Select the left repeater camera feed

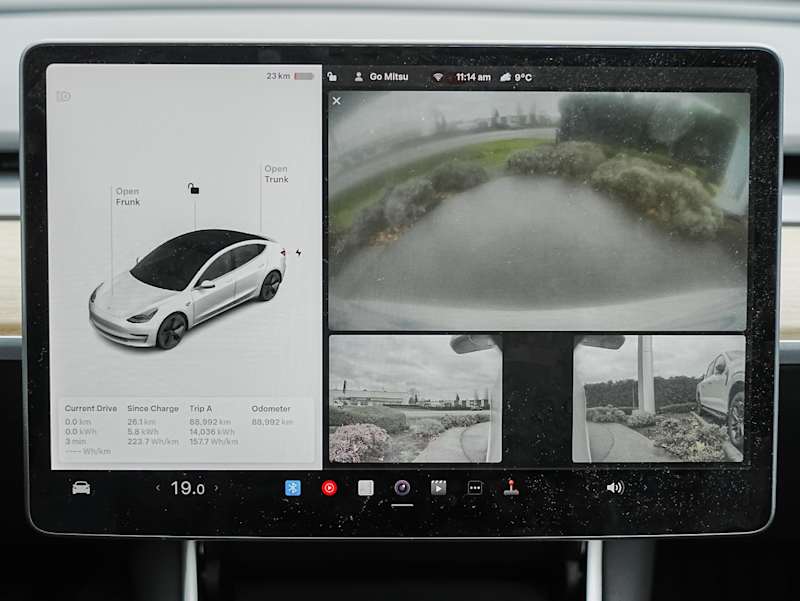pyautogui.click(x=415, y=398)
